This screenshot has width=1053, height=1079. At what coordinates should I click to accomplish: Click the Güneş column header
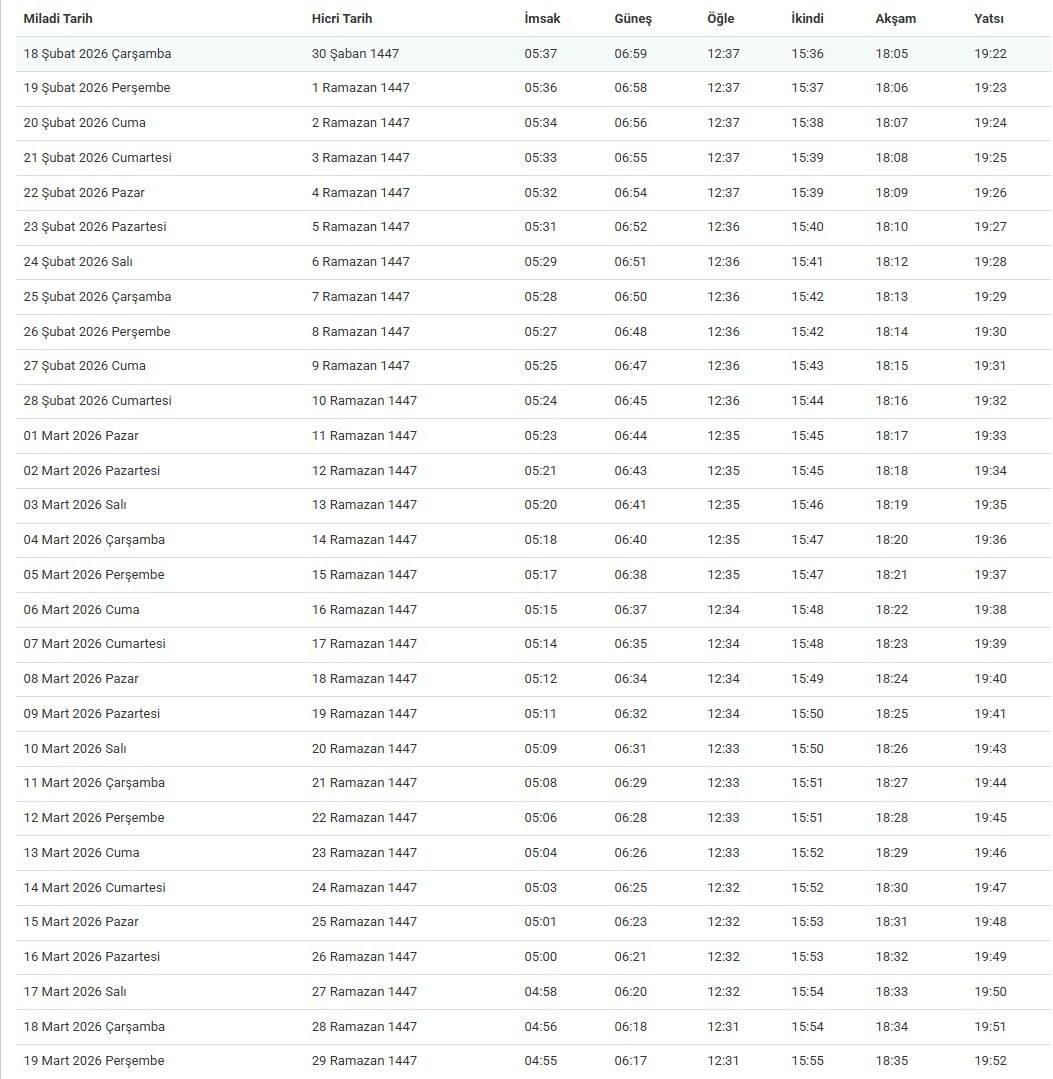pos(632,19)
